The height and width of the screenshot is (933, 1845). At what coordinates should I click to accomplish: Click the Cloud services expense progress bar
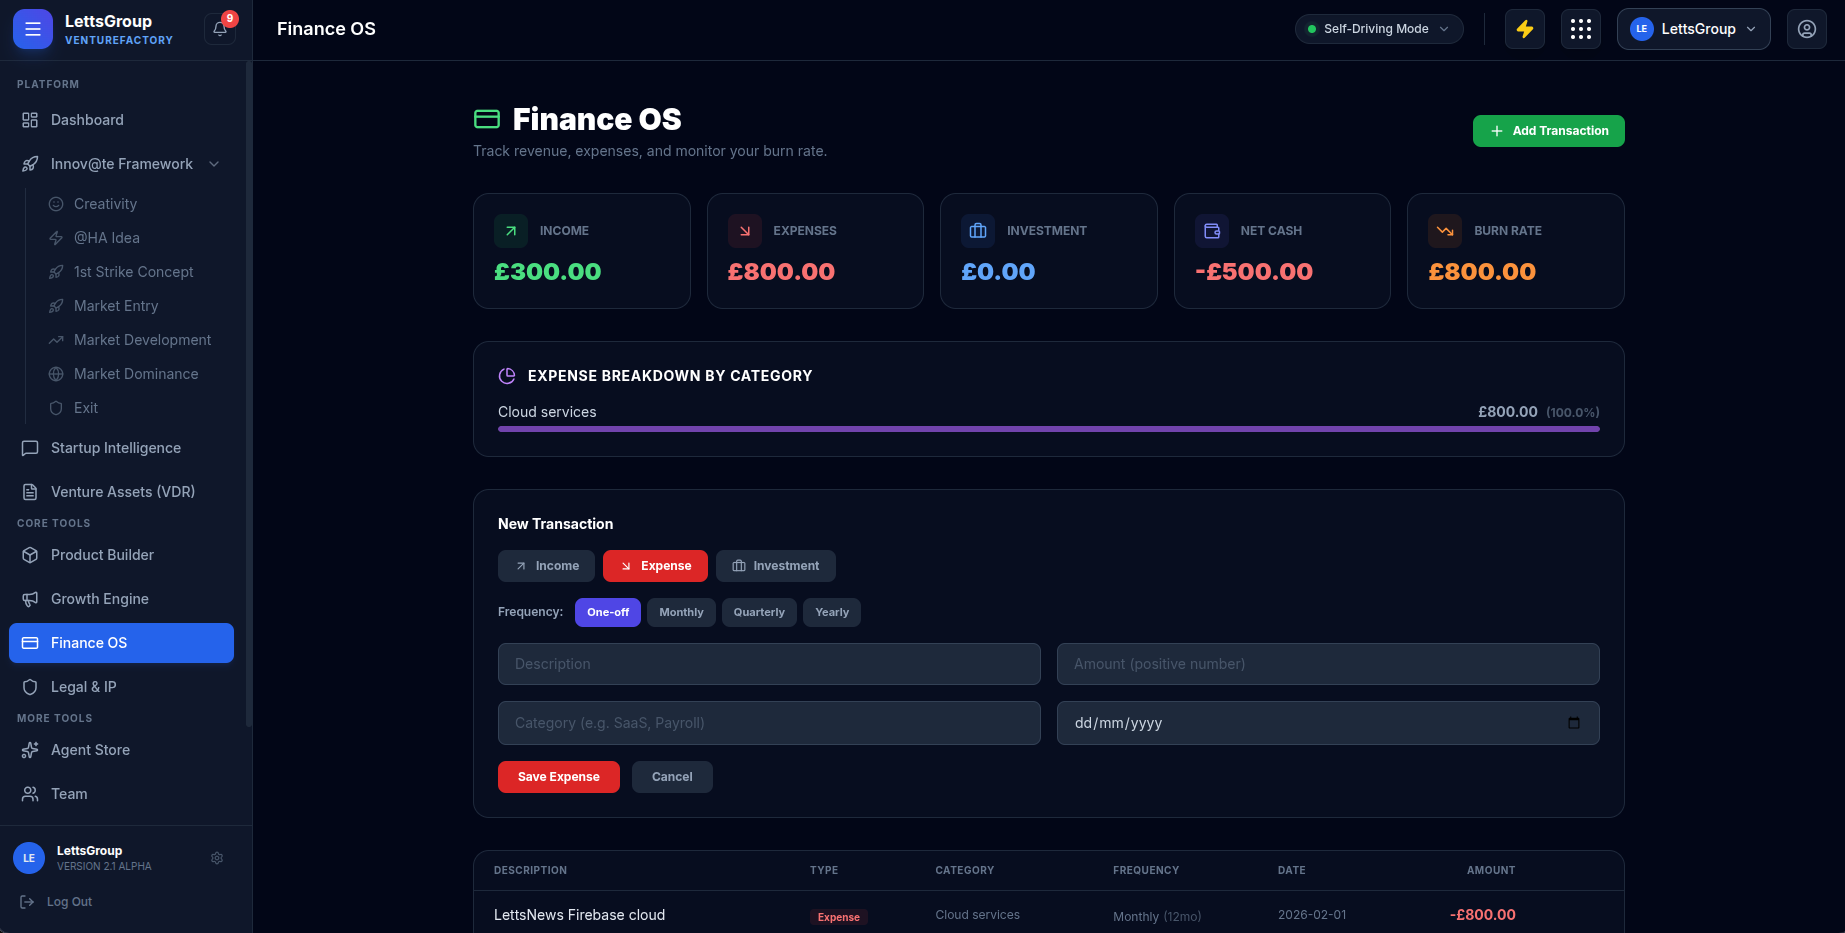pyautogui.click(x=1048, y=429)
